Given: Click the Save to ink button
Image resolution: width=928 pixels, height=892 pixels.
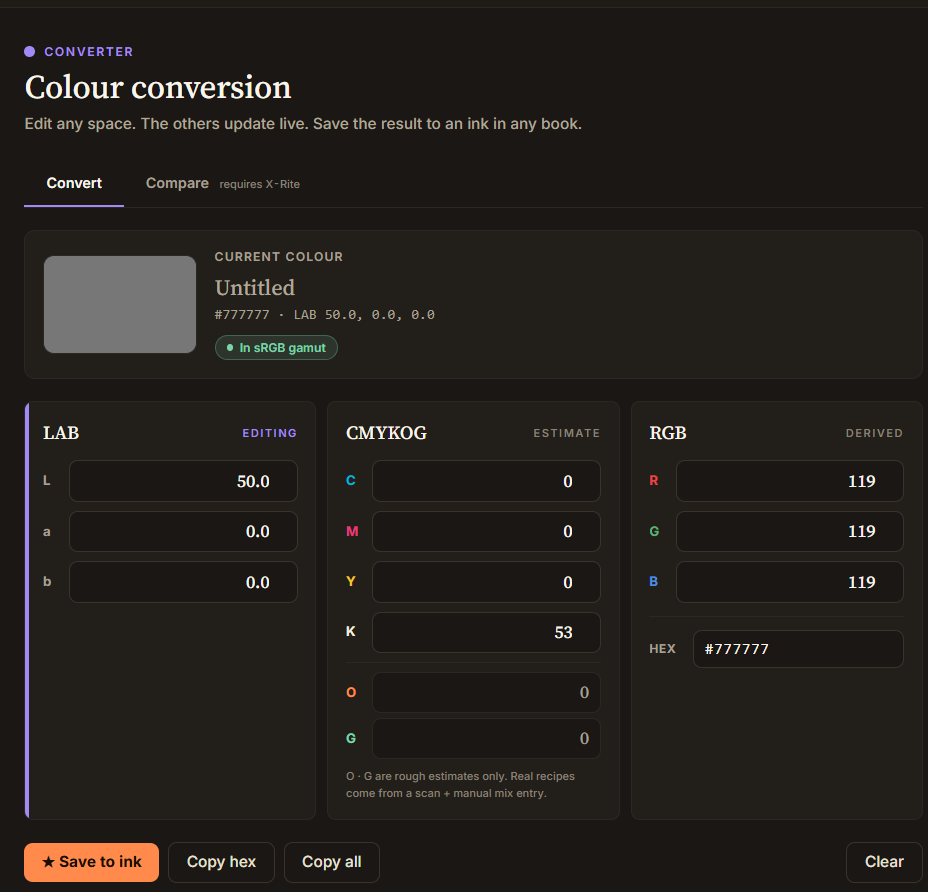Looking at the screenshot, I should click(91, 862).
